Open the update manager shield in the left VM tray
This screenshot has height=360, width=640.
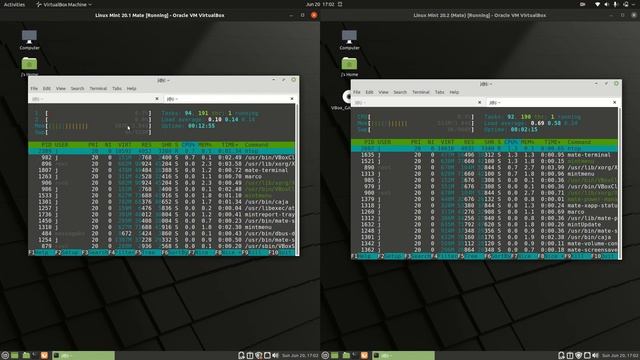[x=258, y=355]
